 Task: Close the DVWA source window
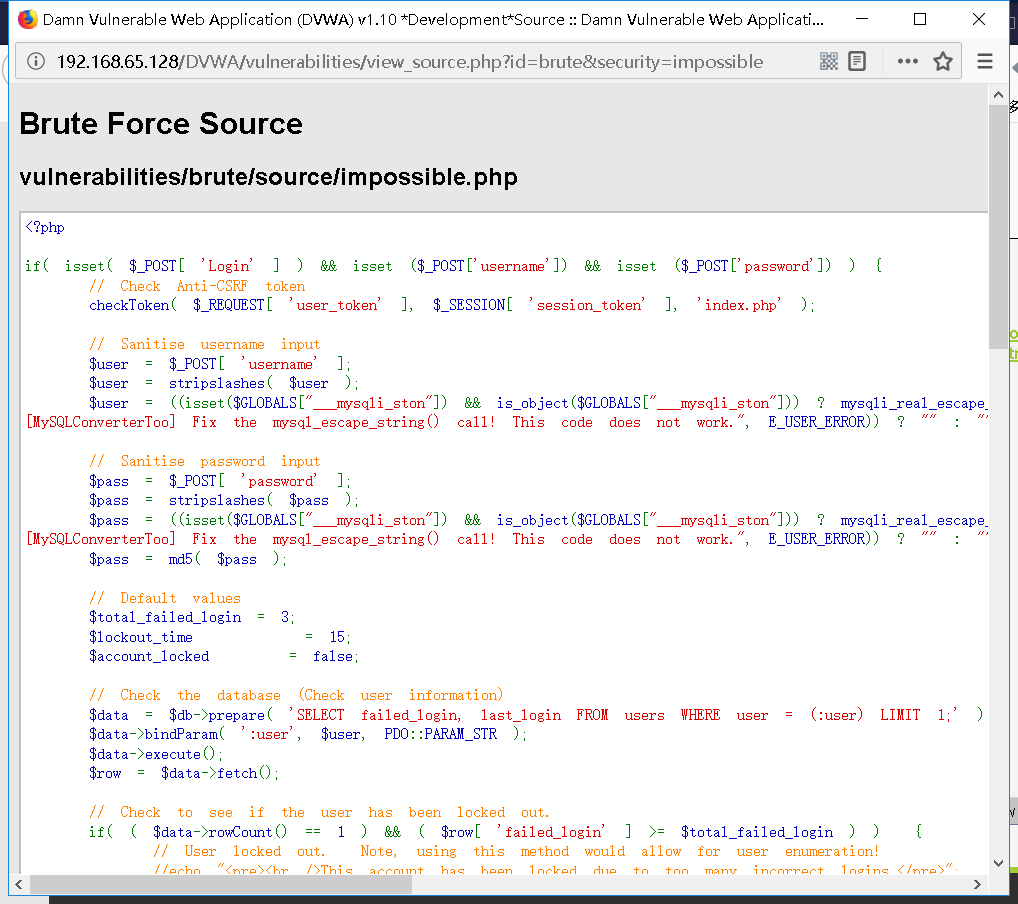click(979, 19)
